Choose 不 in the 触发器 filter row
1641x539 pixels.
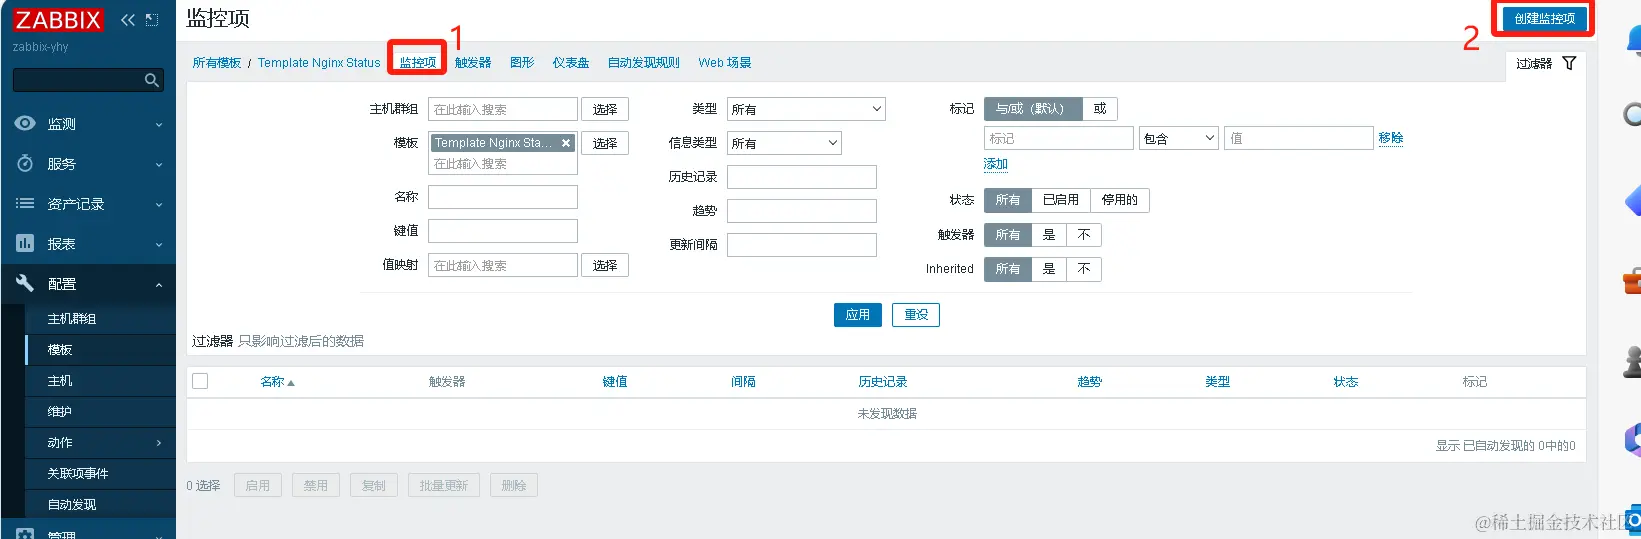point(1084,235)
